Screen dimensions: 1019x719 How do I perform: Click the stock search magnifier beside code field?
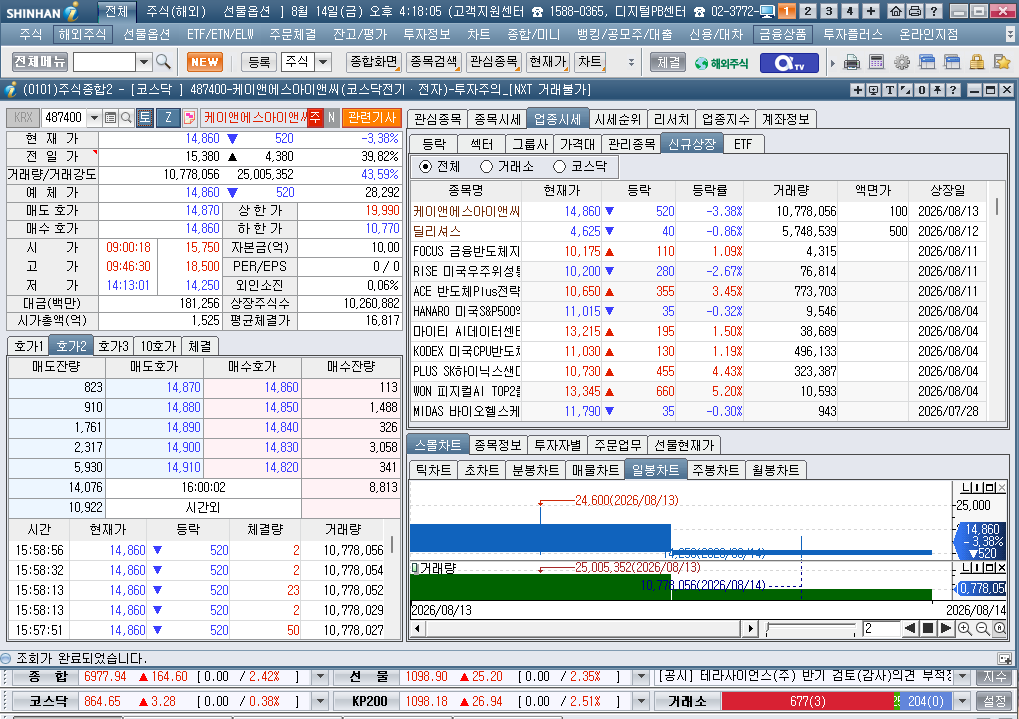click(126, 118)
